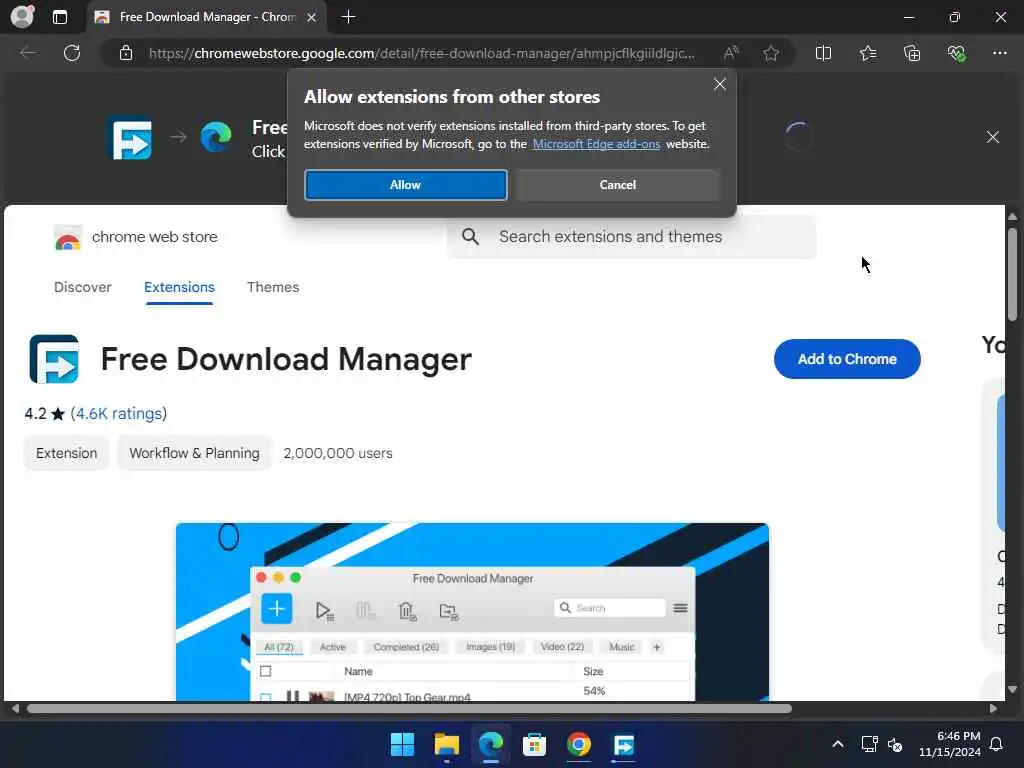The height and width of the screenshot is (768, 1024).
Task: Open Free Download Manager taskbar app
Action: (x=623, y=744)
